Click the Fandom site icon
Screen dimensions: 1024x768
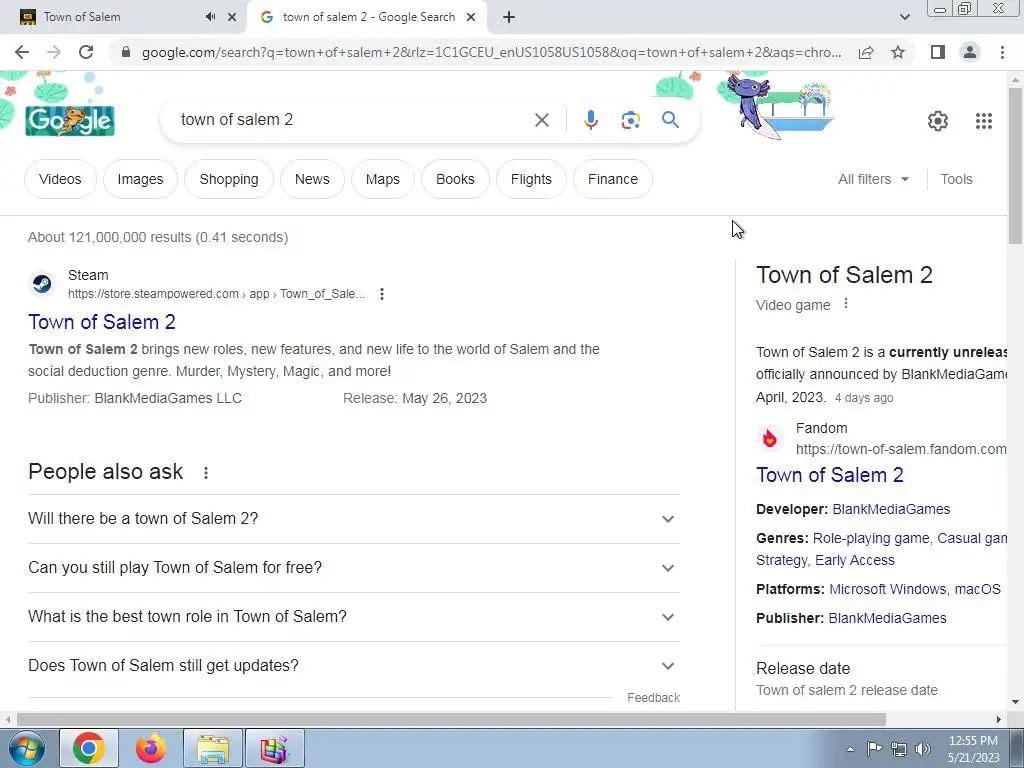coord(770,438)
